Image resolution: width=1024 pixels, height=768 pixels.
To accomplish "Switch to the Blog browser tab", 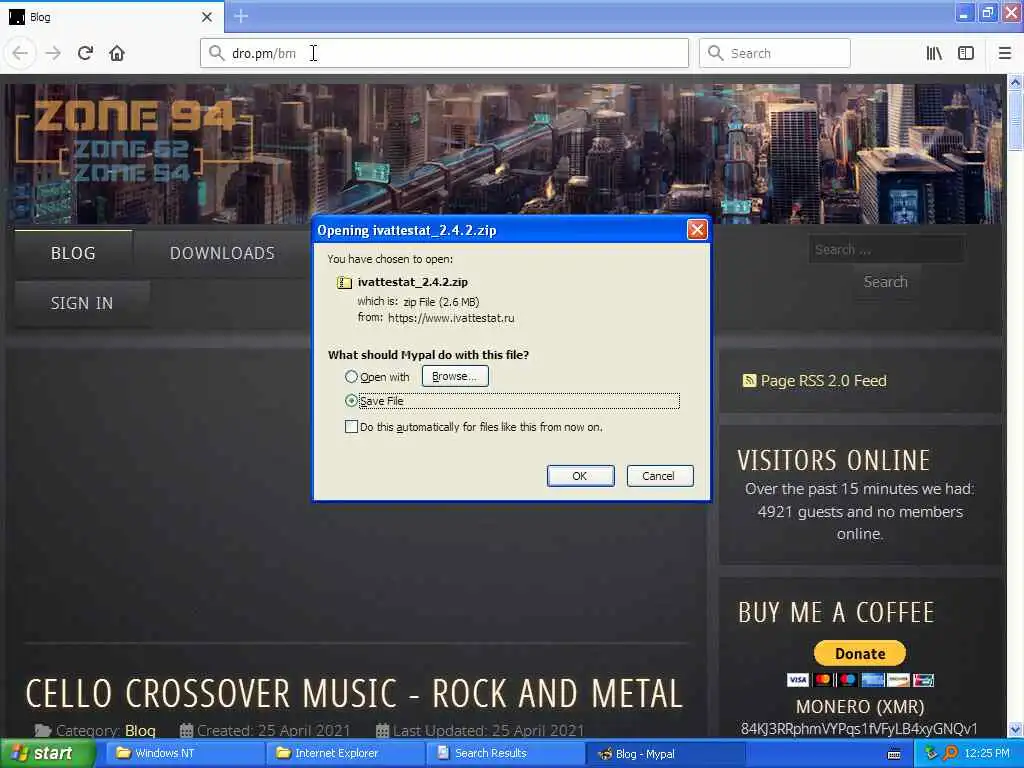I will click(111, 17).
